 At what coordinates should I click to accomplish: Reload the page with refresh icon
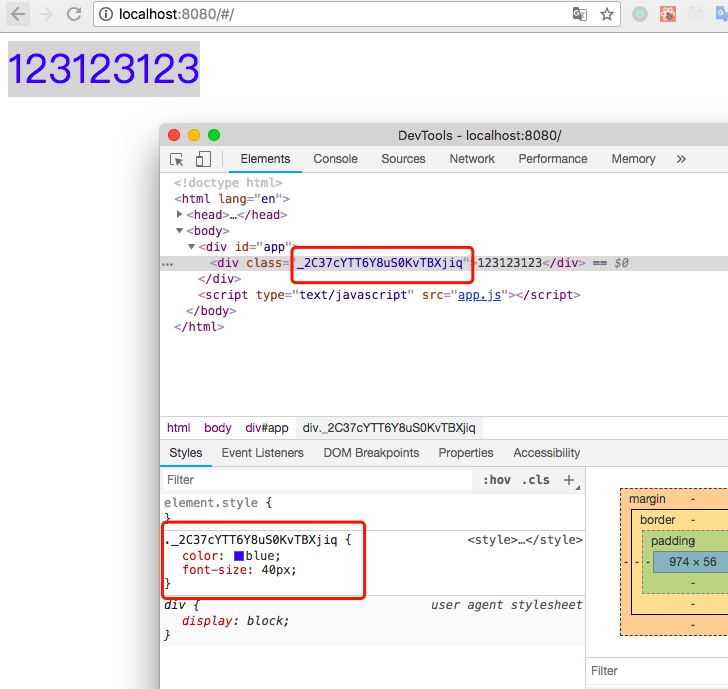pyautogui.click(x=74, y=14)
